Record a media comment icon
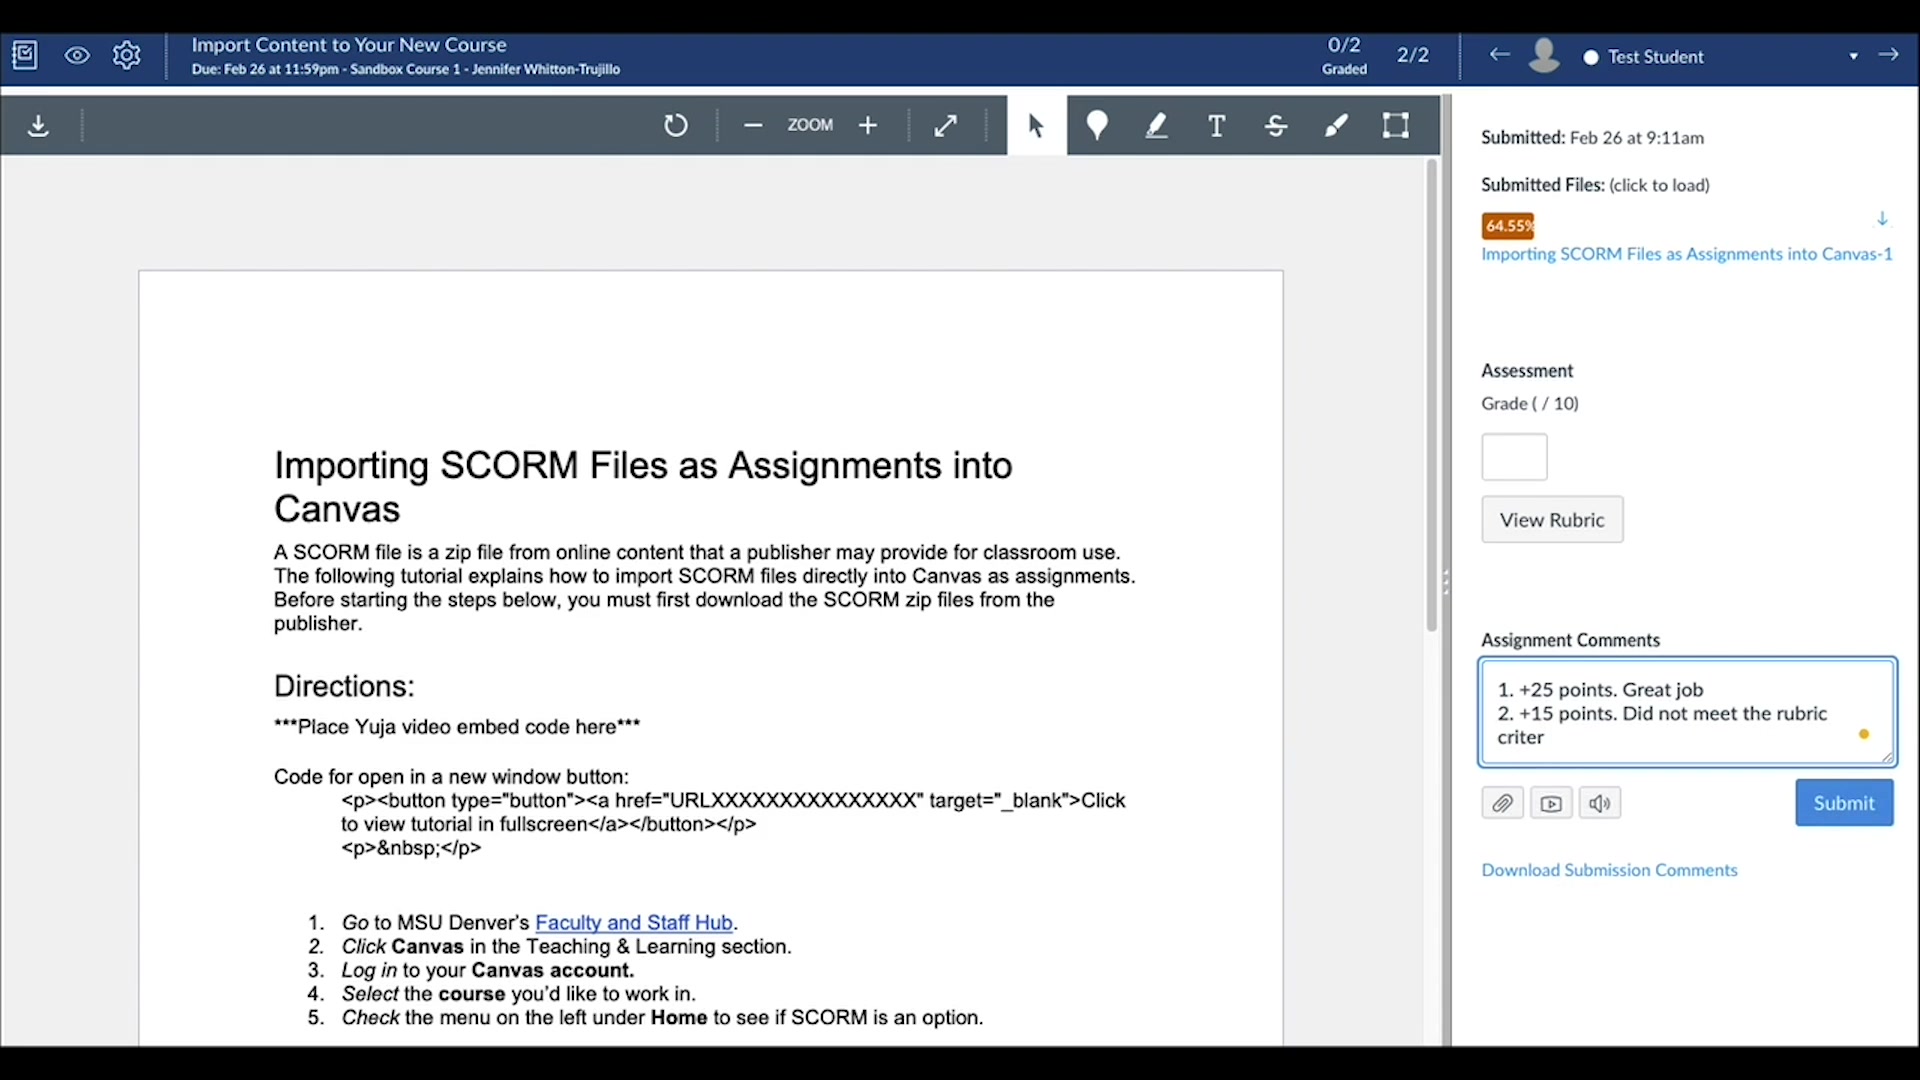 [1551, 803]
